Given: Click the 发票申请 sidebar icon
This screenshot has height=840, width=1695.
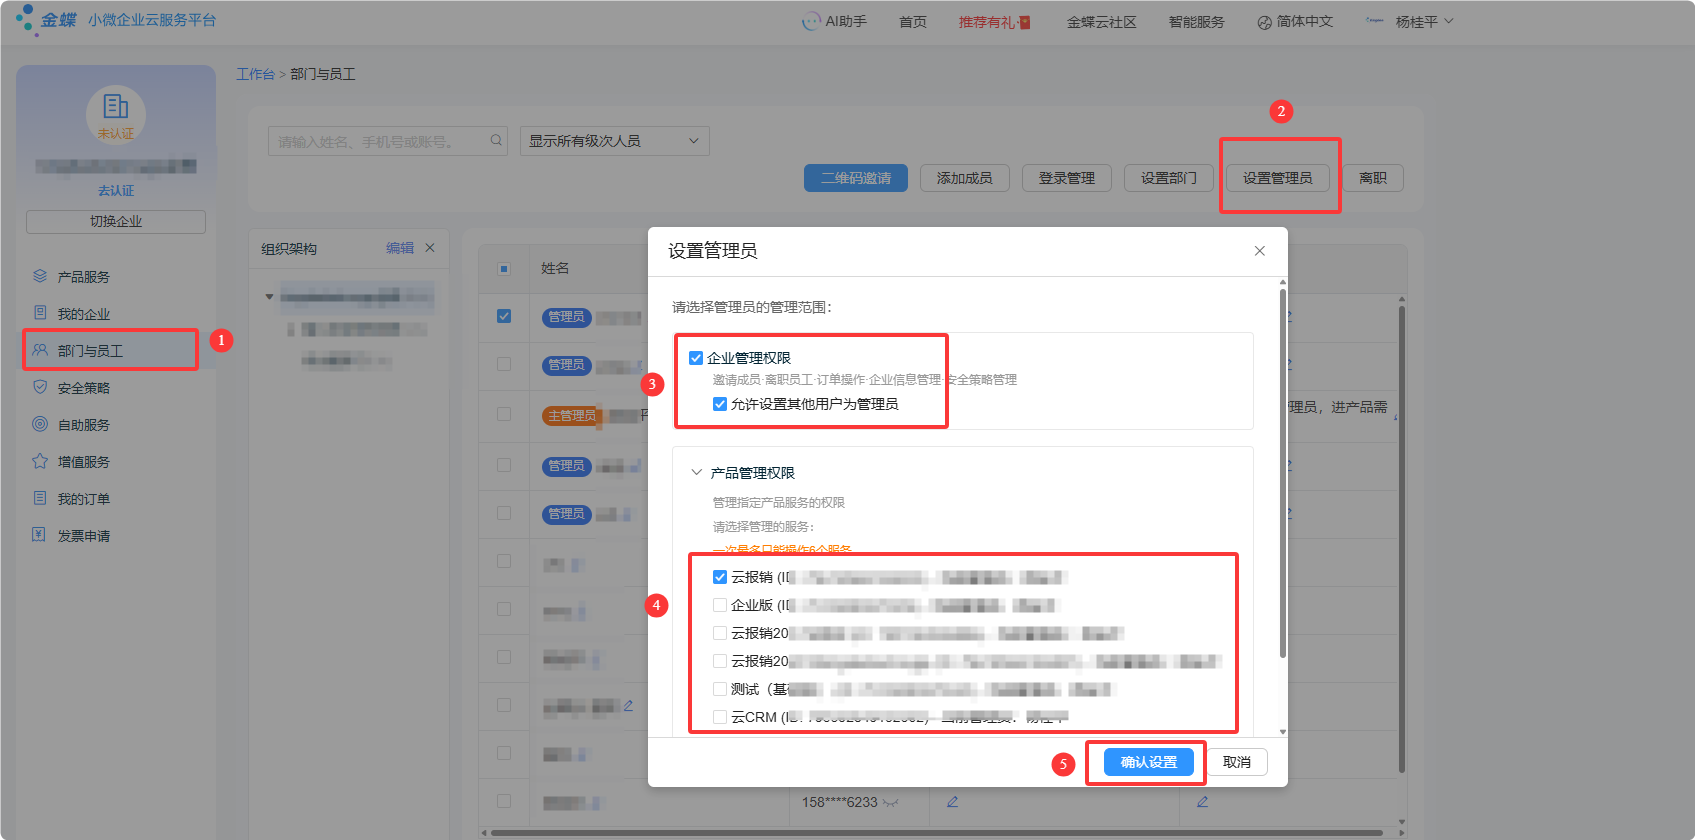Looking at the screenshot, I should 40,535.
